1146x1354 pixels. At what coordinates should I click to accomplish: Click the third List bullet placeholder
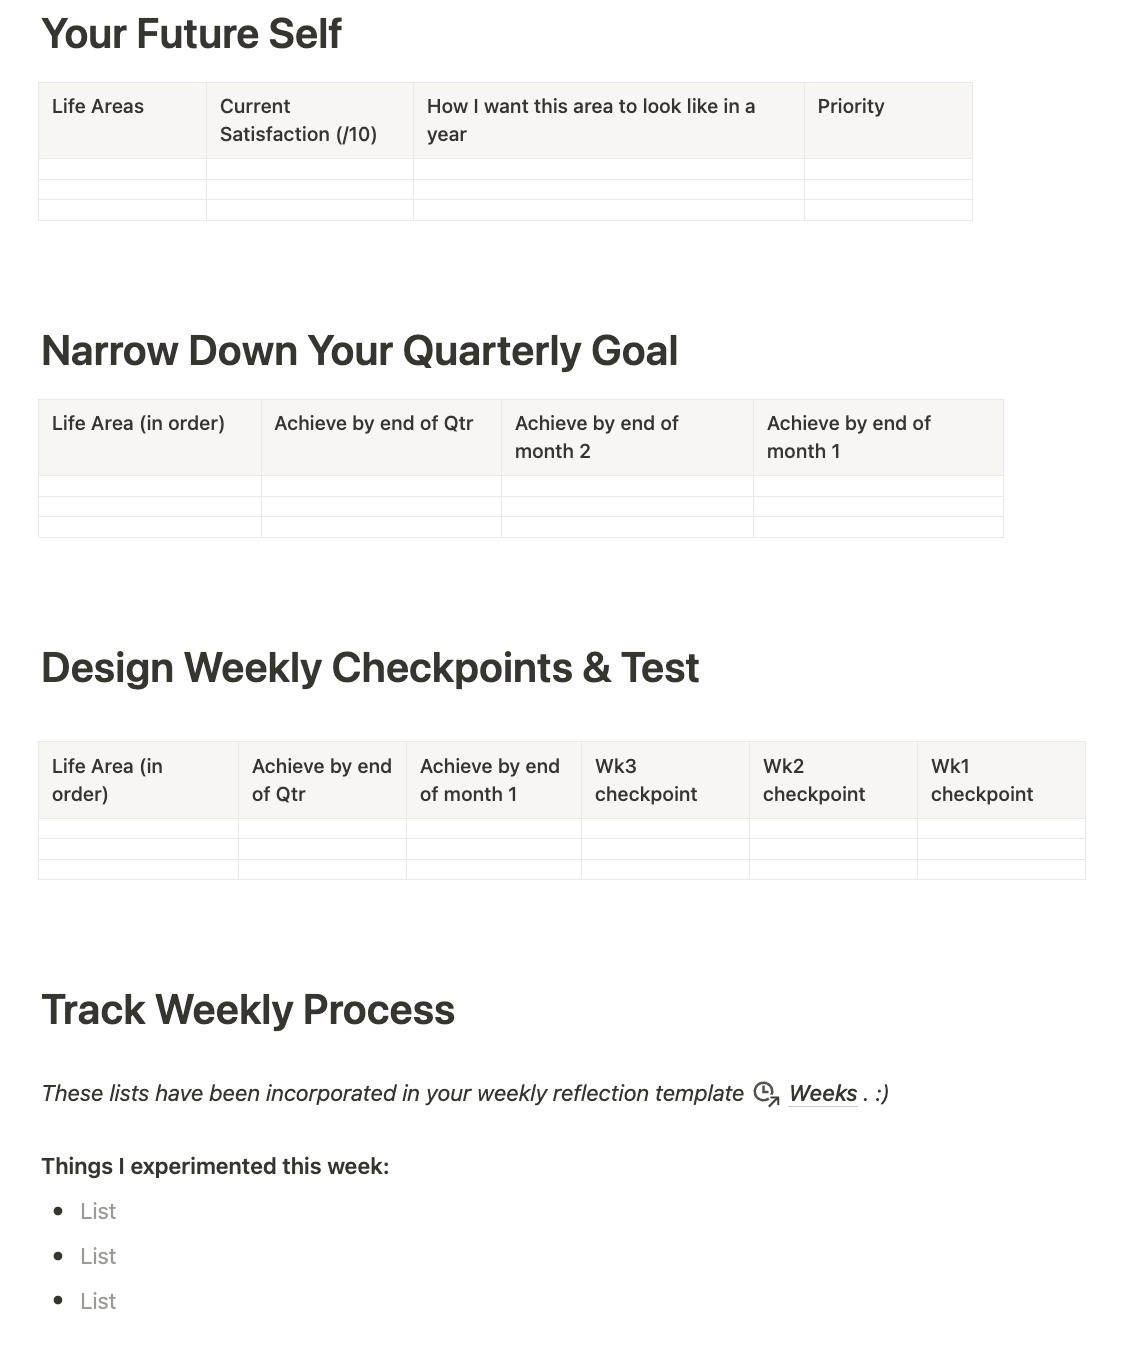tap(98, 1301)
